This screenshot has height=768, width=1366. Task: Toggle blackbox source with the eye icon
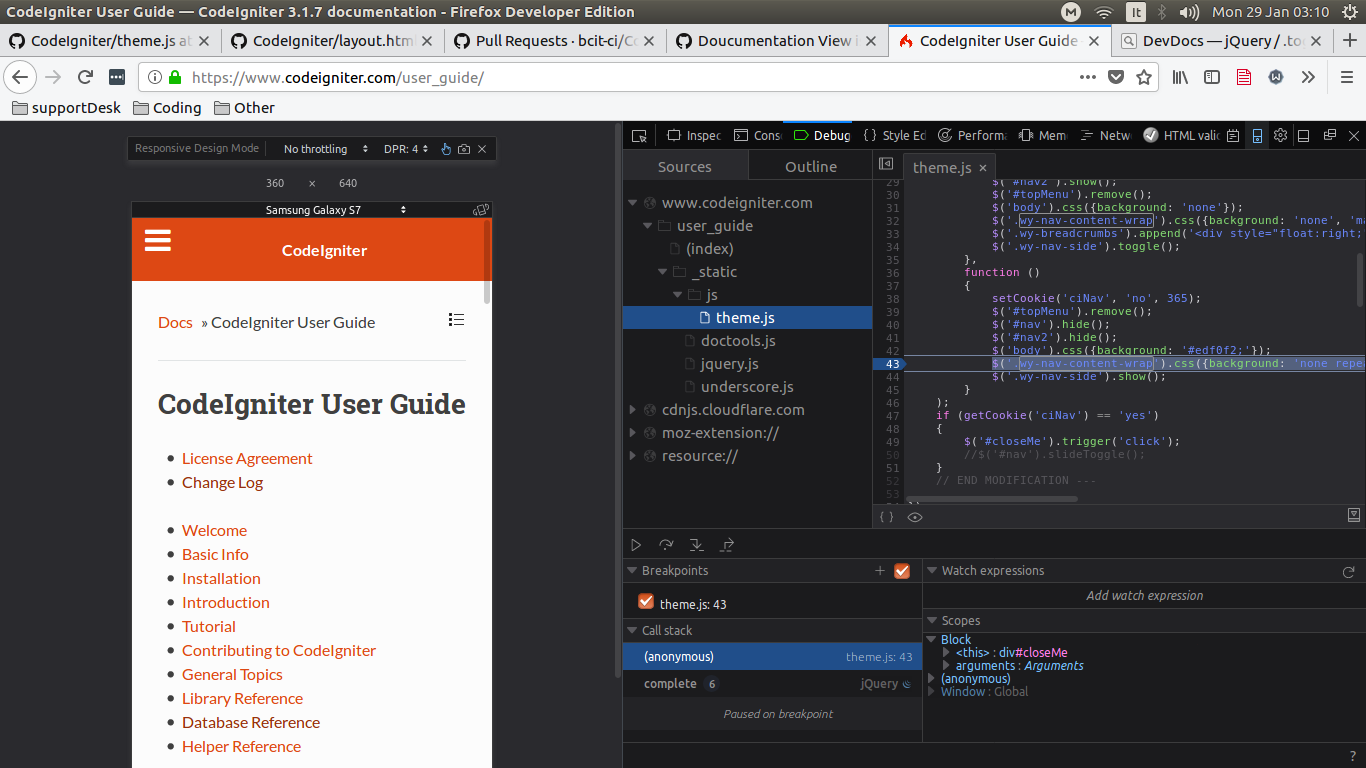915,517
